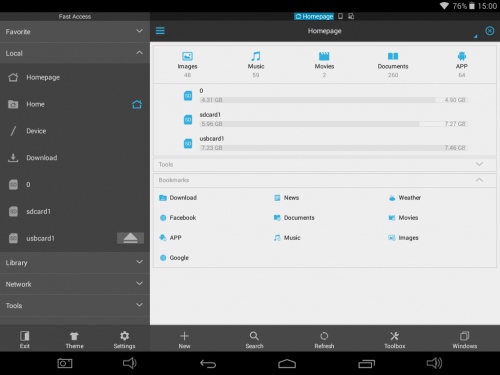Click the Fast Access header

click(x=75, y=16)
